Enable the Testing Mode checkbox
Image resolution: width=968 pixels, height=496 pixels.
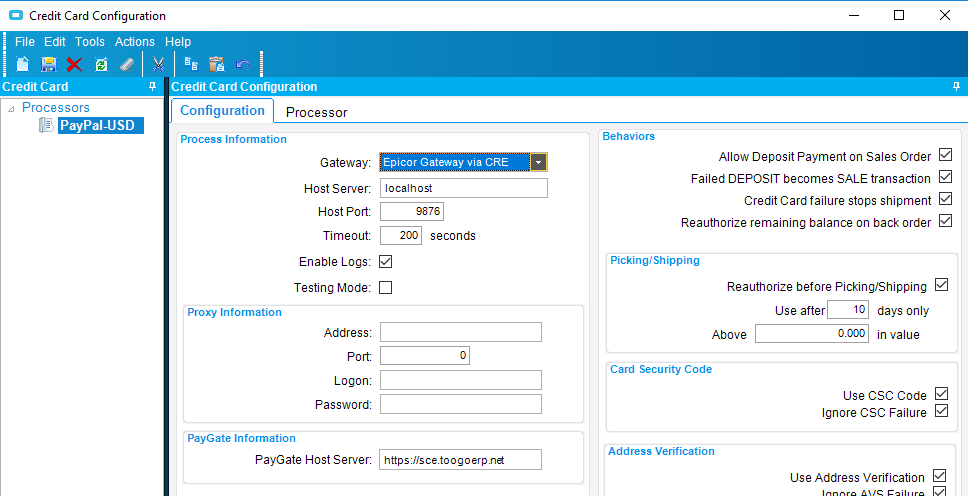(x=385, y=287)
